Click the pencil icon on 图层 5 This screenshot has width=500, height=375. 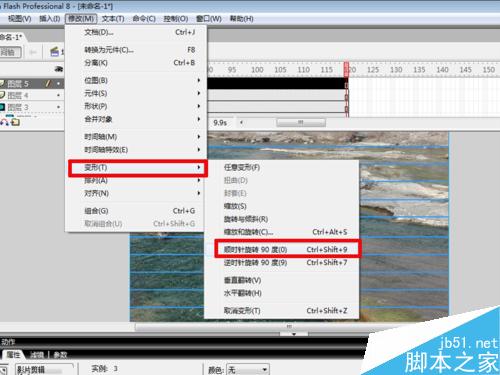(48, 83)
